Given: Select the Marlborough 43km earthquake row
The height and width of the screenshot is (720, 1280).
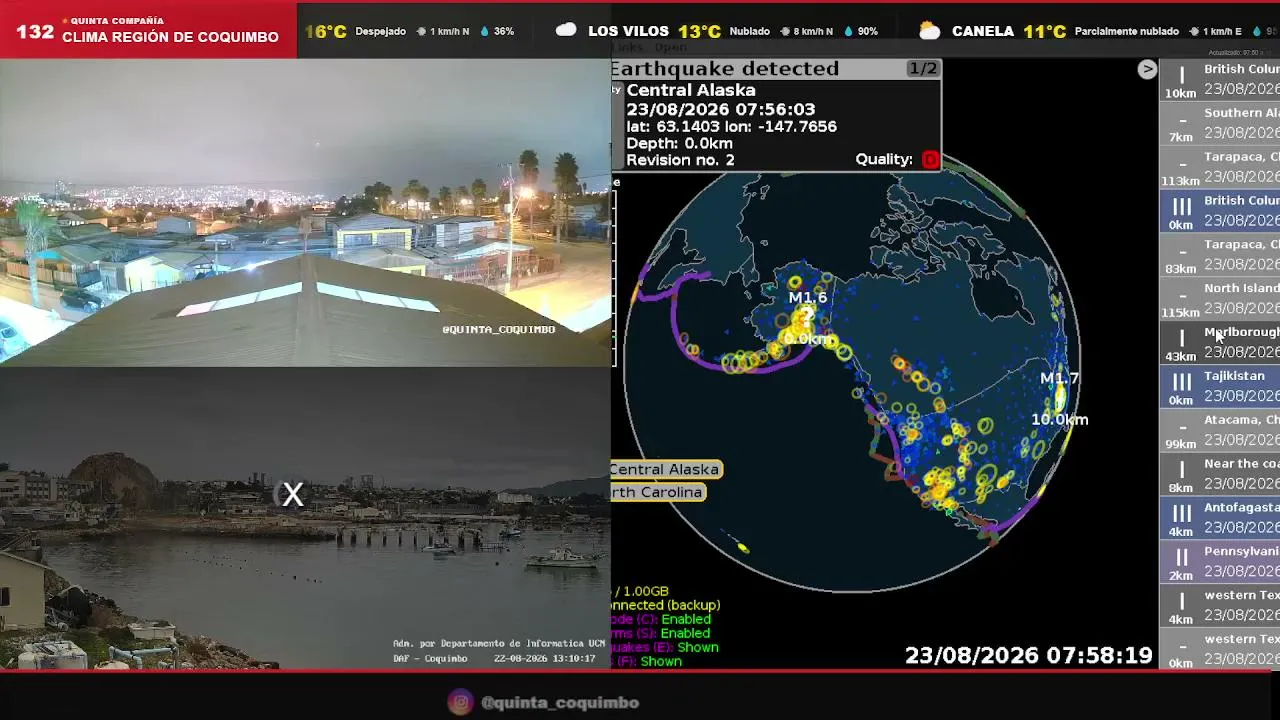Looking at the screenshot, I should pyautogui.click(x=1220, y=344).
